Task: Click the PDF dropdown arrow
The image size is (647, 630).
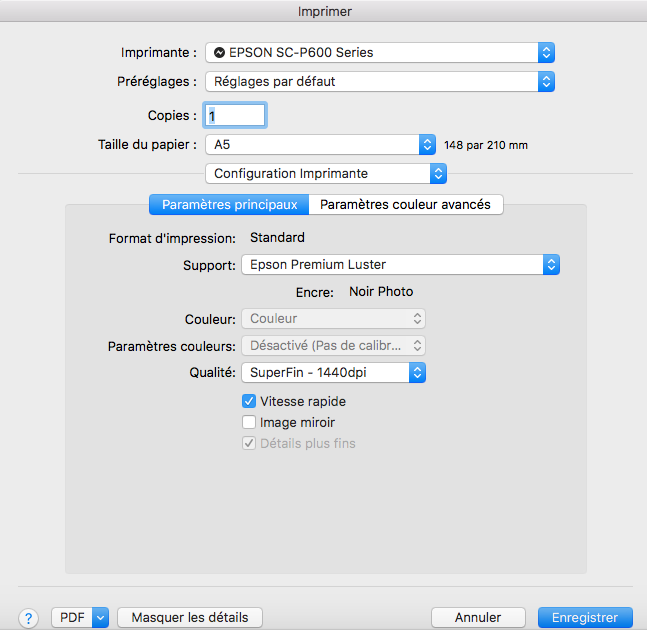Action: point(100,618)
